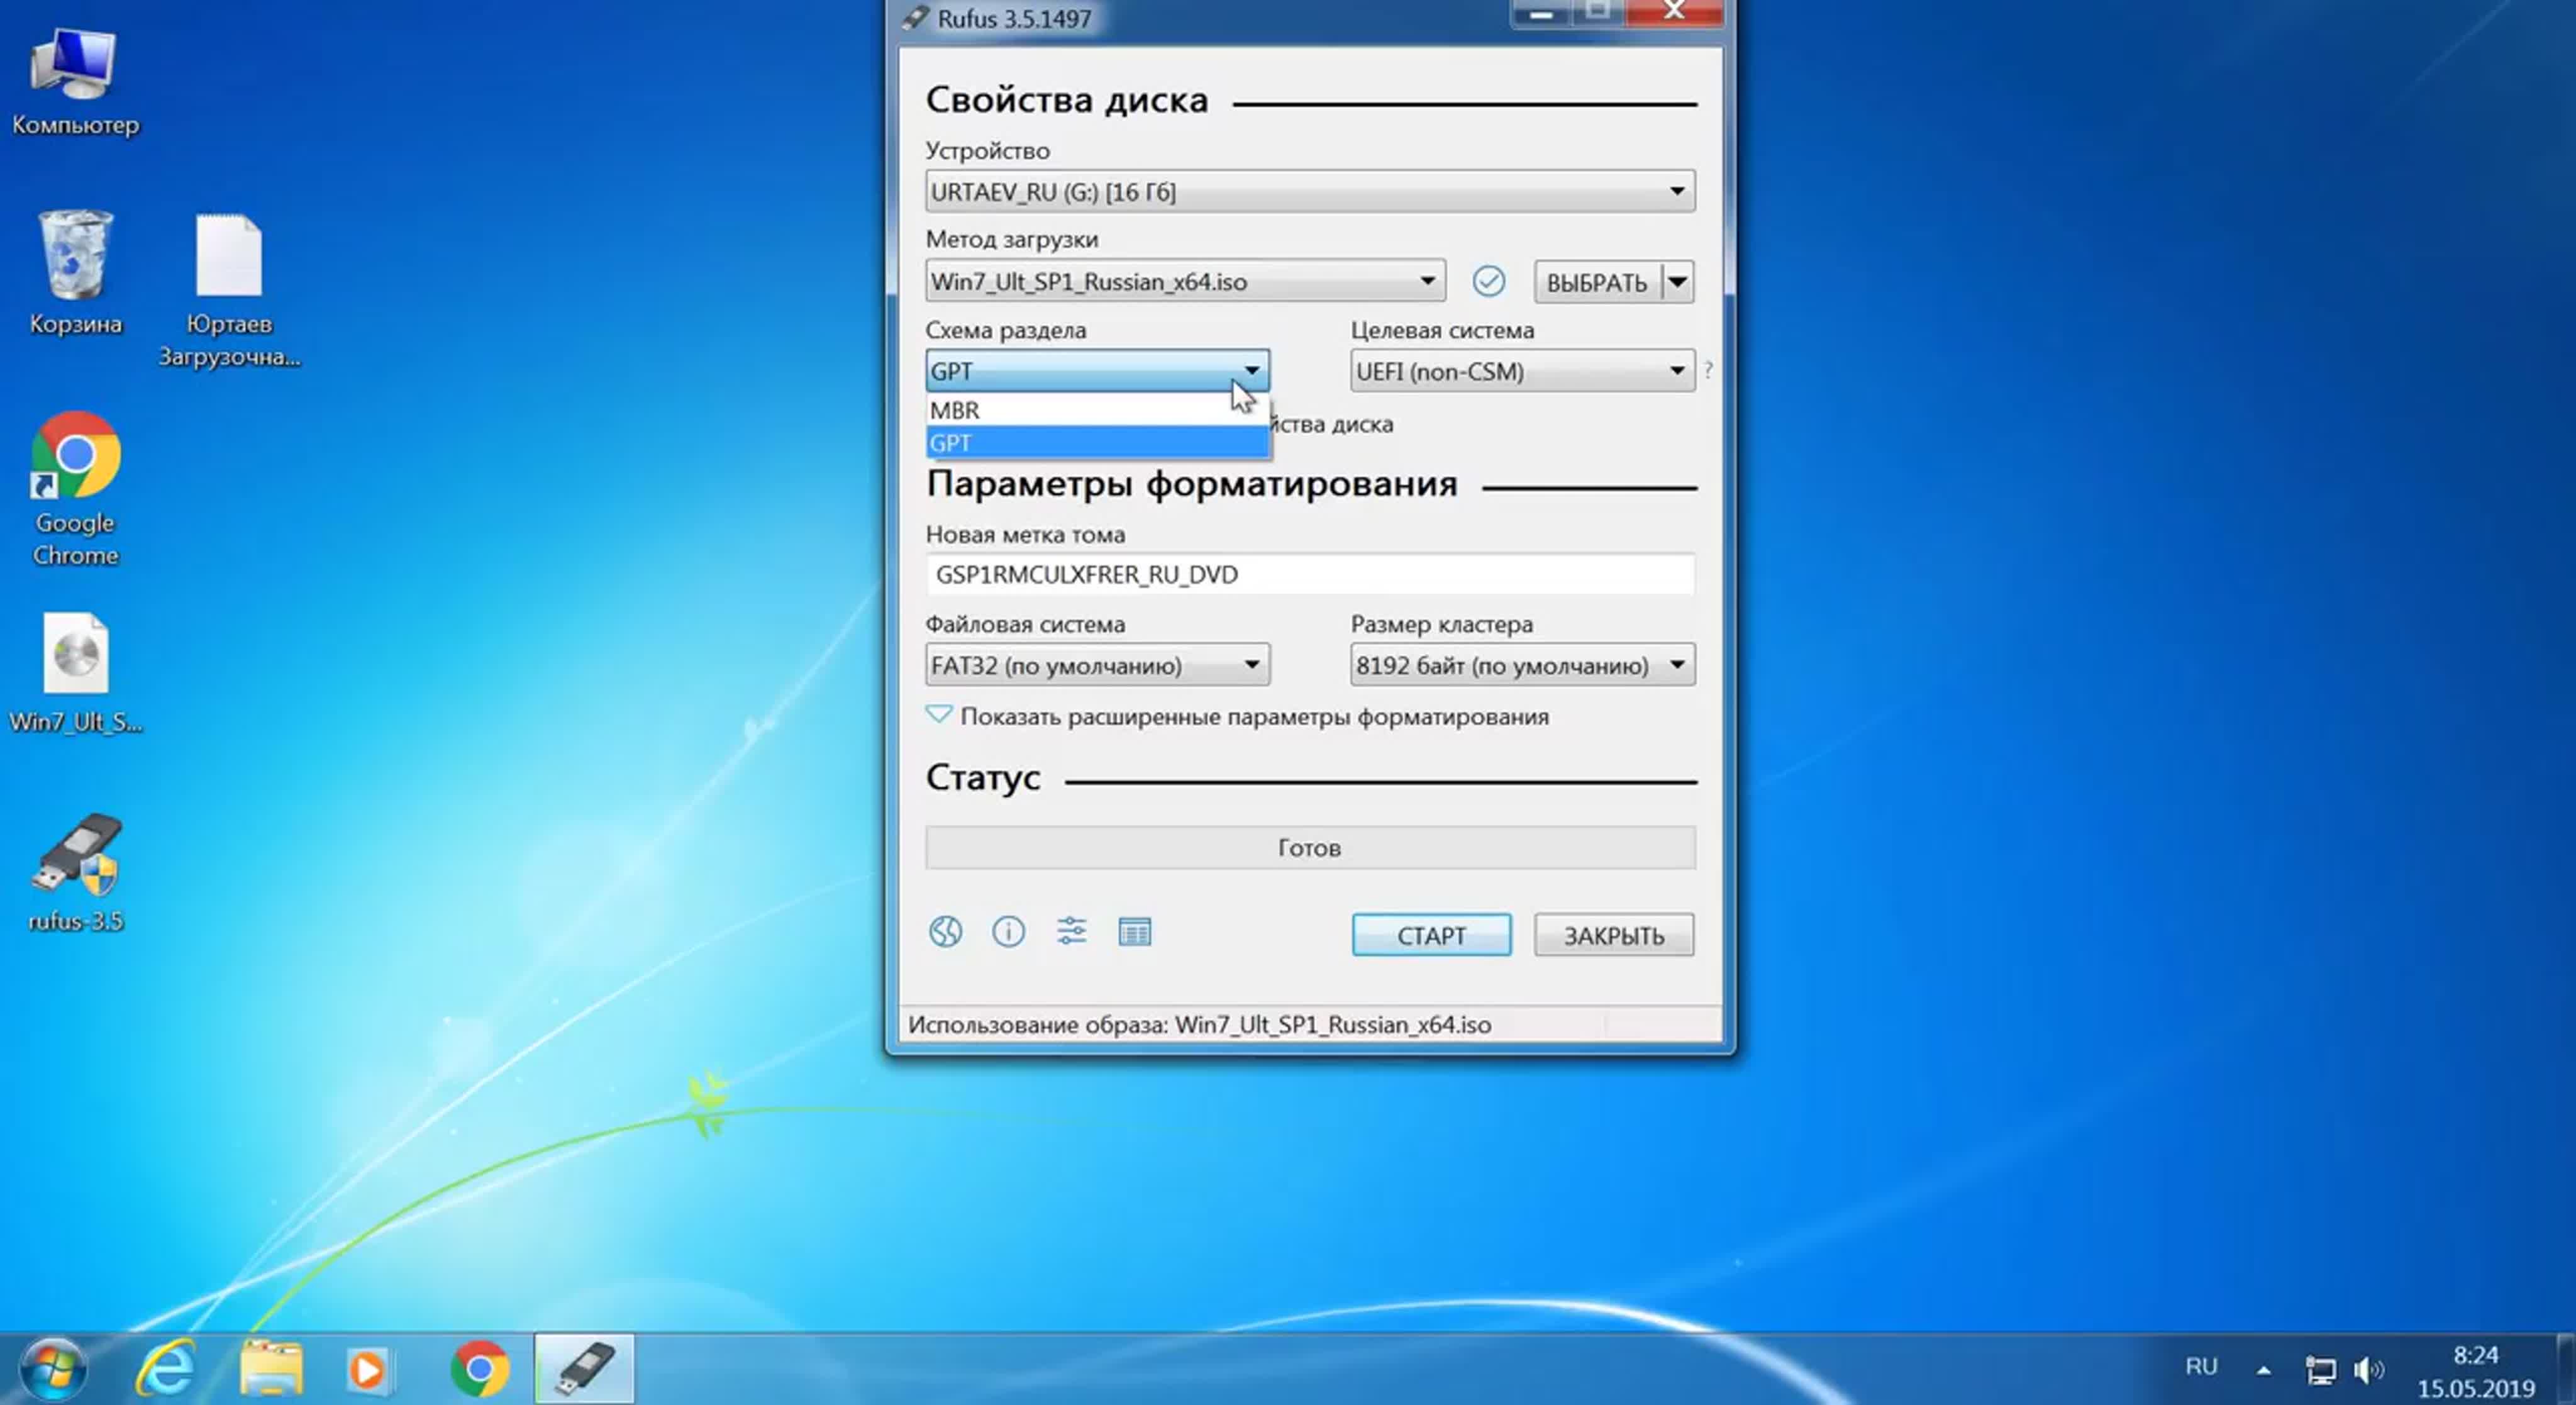The height and width of the screenshot is (1405, 2576).
Task: Open Chrome from the taskbar
Action: coord(480,1369)
